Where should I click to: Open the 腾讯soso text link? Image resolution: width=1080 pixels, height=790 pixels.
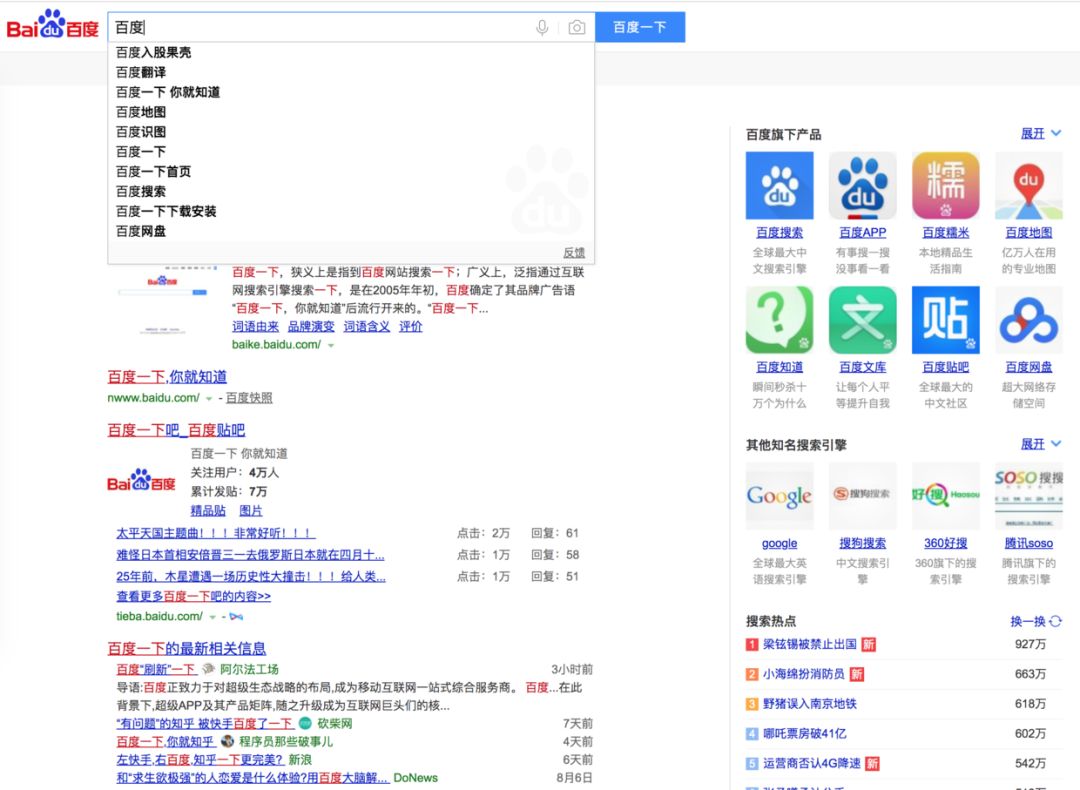(x=1028, y=543)
